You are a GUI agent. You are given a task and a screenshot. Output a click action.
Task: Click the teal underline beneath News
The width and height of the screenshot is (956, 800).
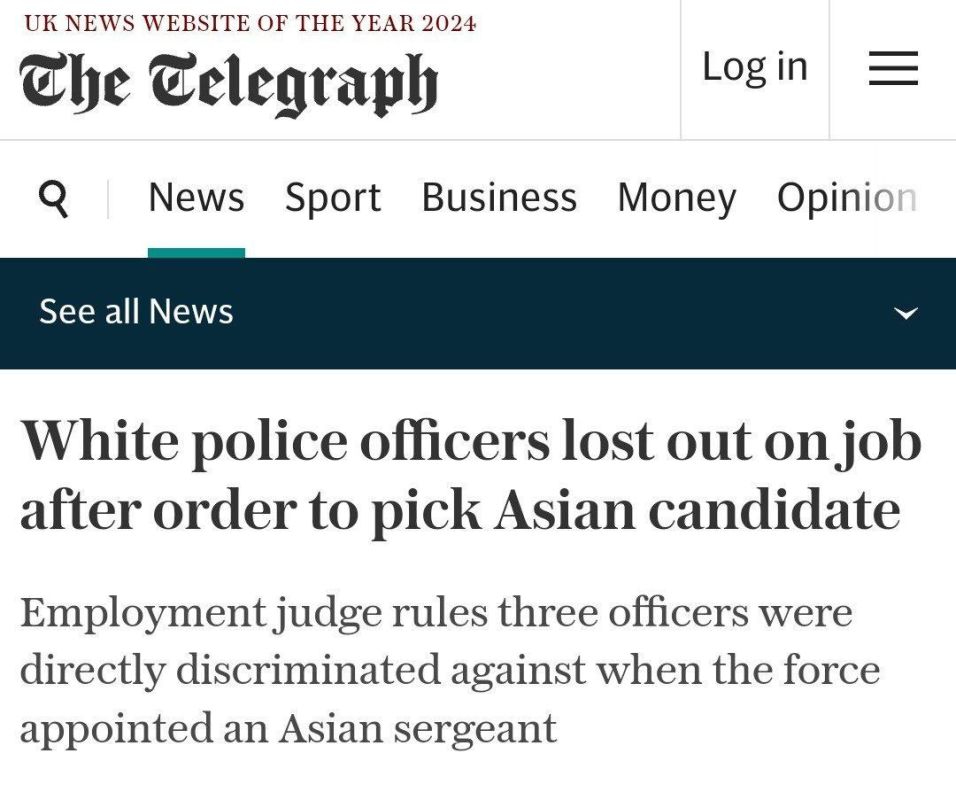coord(196,253)
